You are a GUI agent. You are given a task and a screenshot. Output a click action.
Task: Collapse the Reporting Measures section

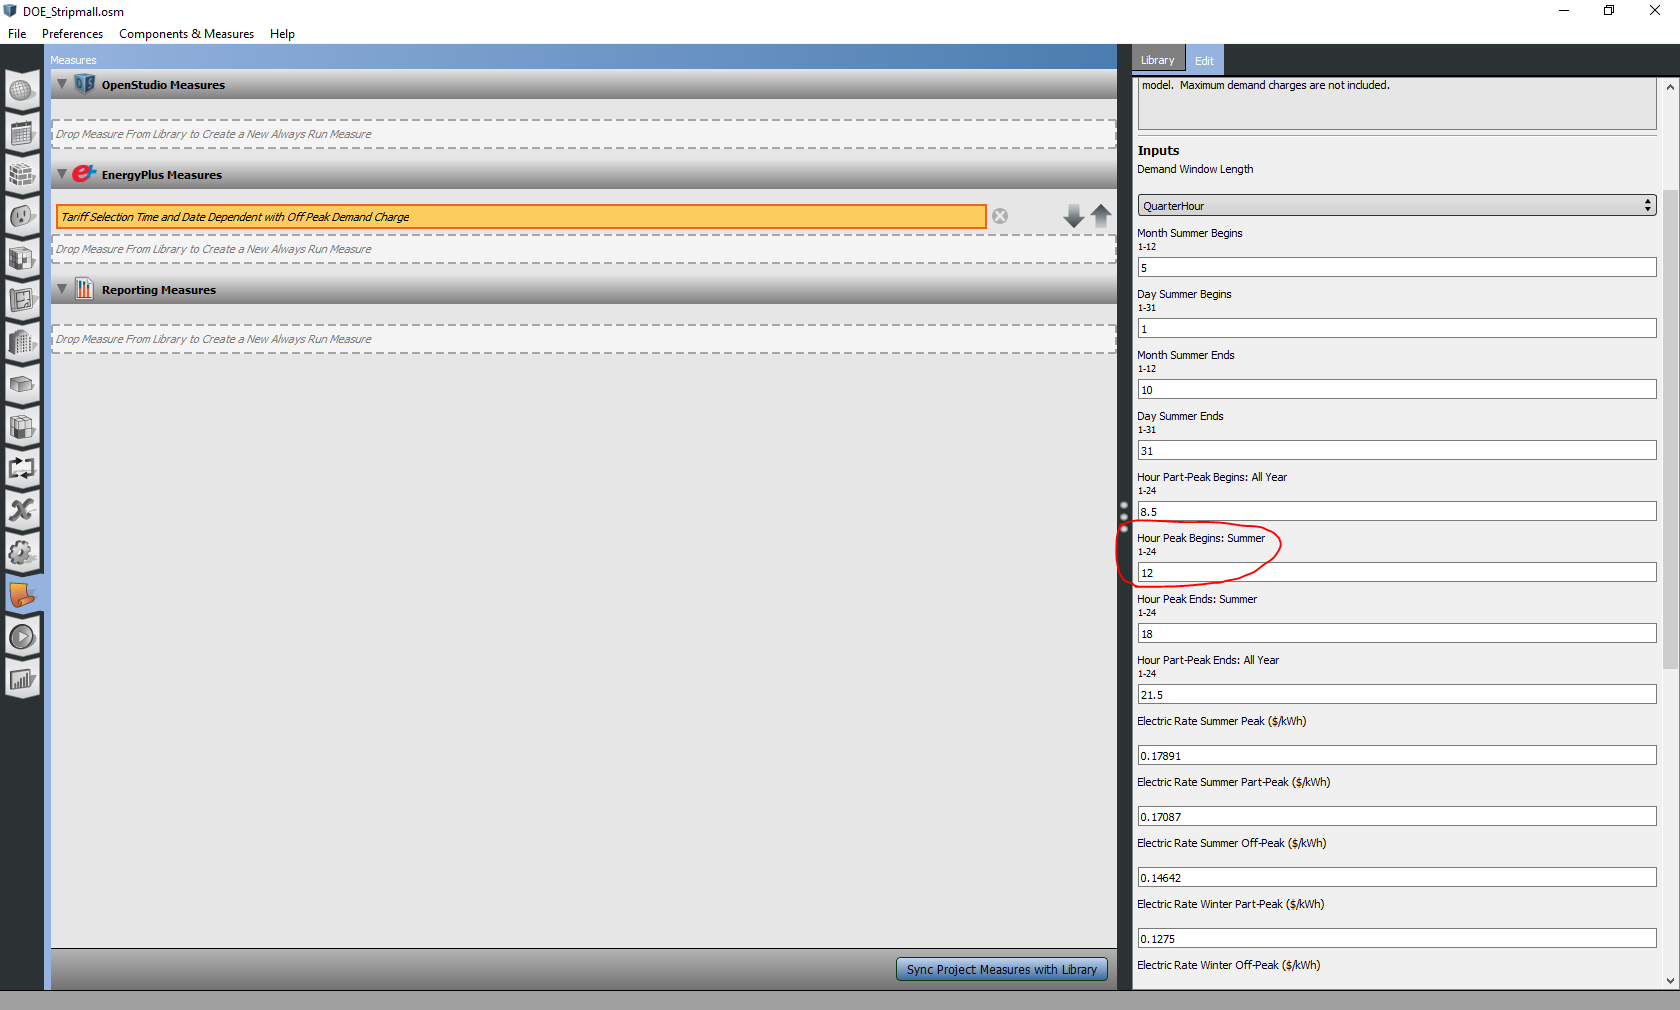(61, 289)
